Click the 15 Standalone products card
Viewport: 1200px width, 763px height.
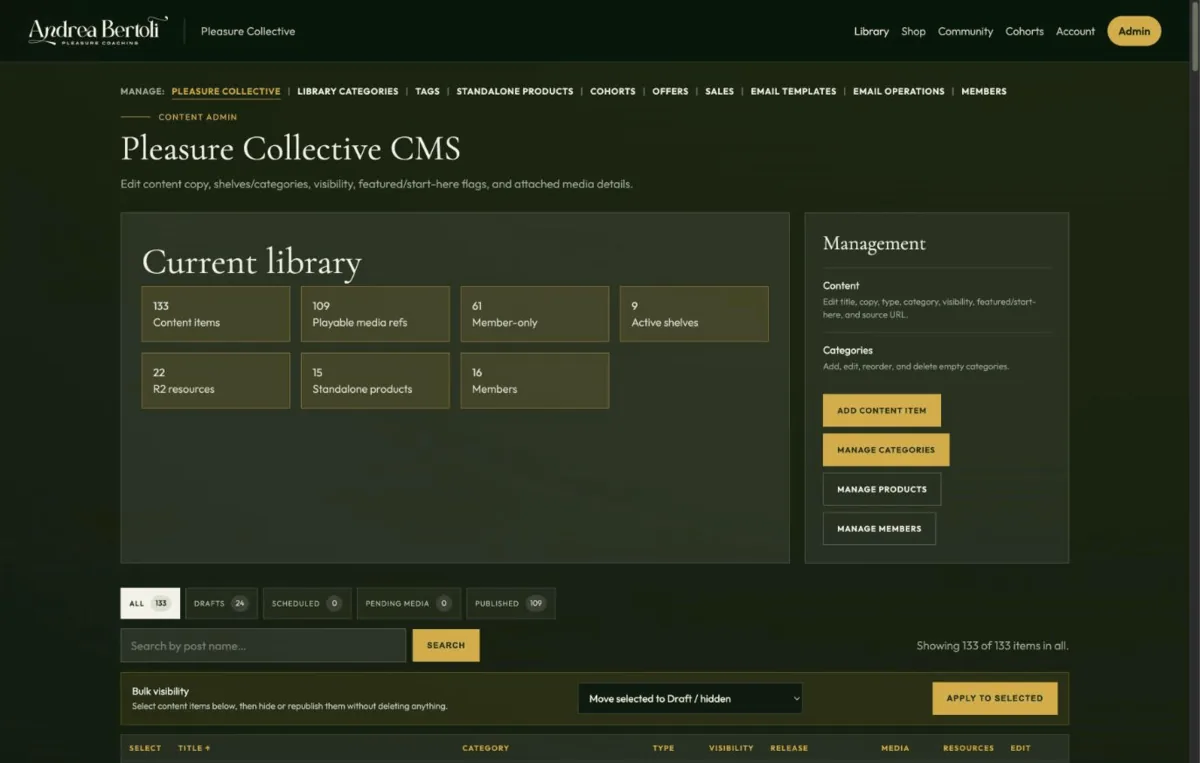[375, 380]
